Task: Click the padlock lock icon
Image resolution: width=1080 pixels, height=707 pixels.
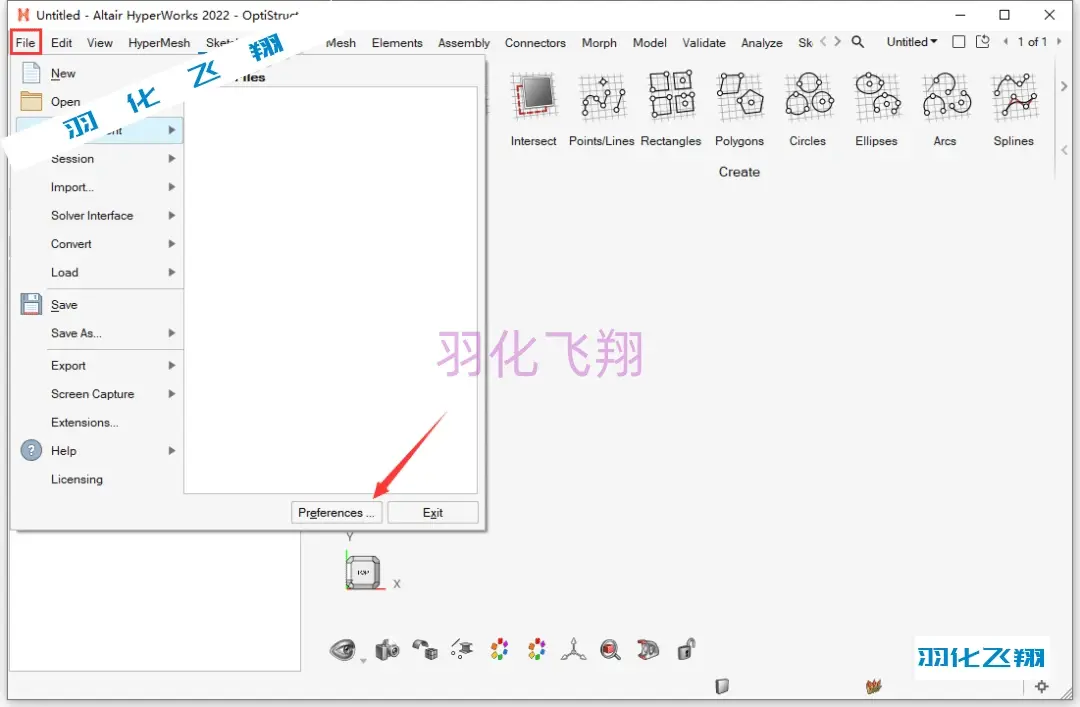Action: [686, 649]
